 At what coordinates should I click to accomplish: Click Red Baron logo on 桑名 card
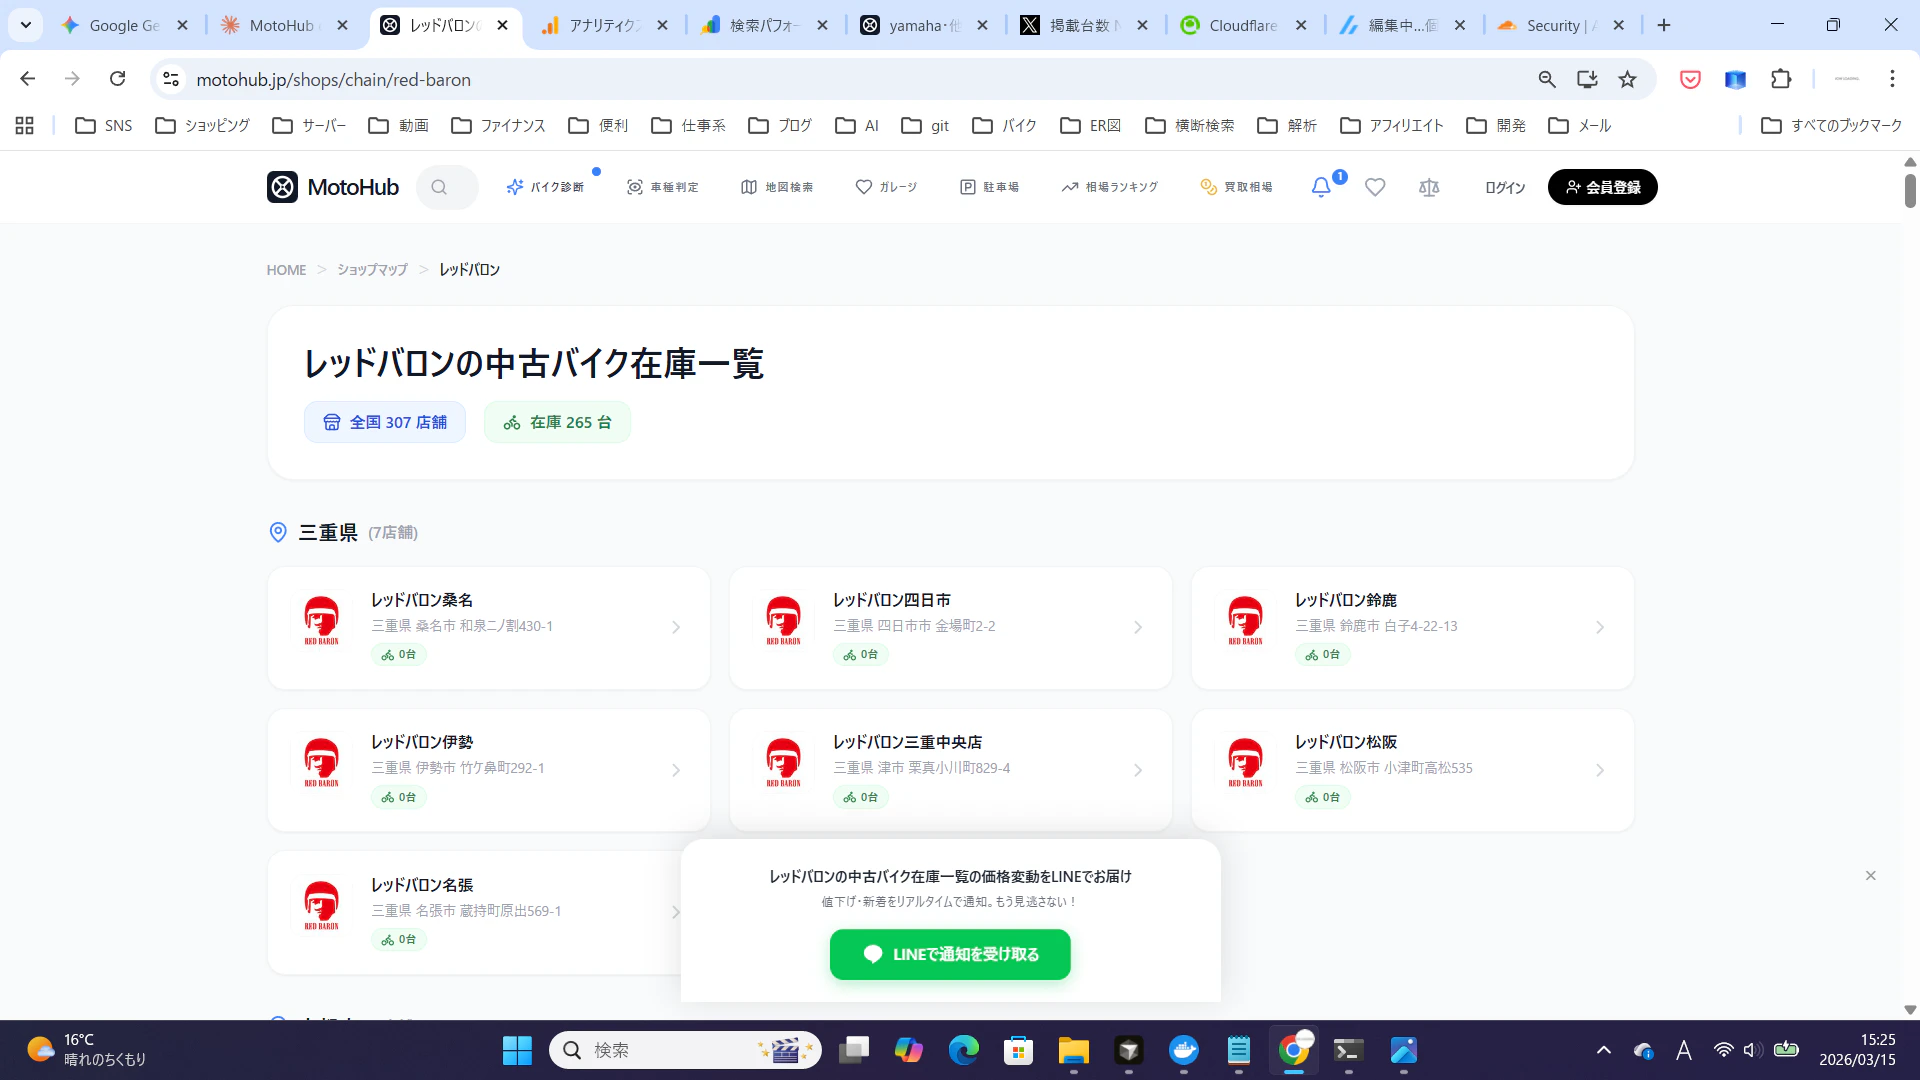[x=321, y=621]
